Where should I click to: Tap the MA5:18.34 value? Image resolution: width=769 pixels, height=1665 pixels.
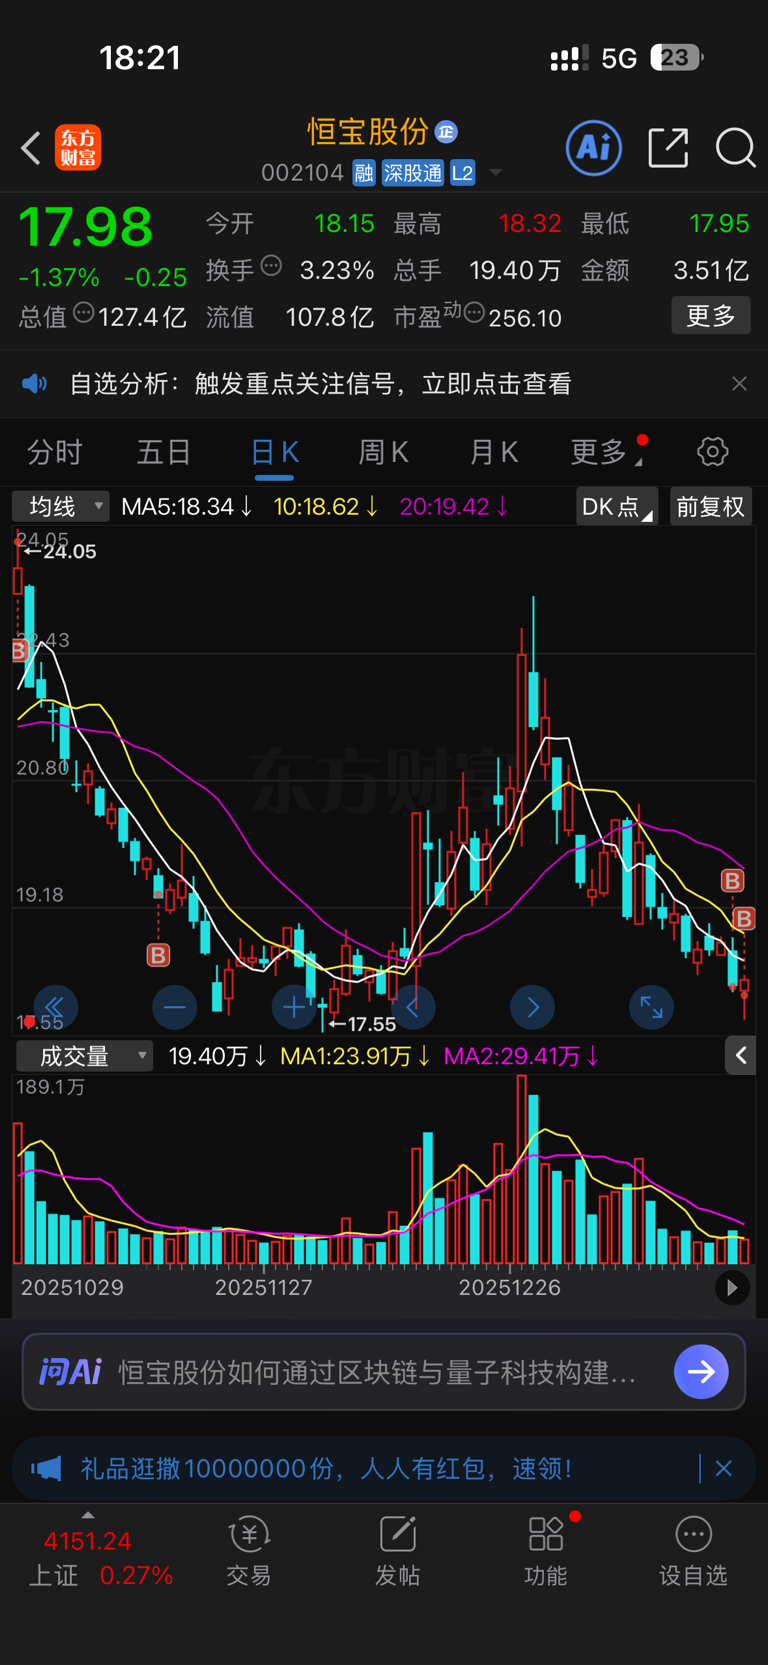pyautogui.click(x=187, y=507)
